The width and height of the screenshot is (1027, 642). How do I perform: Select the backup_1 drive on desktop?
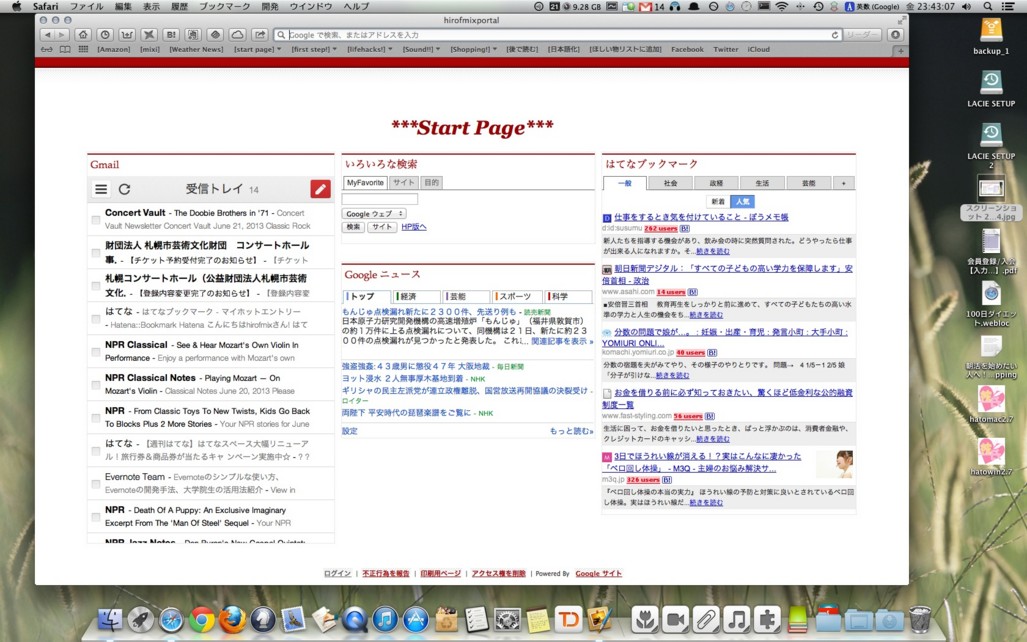click(991, 37)
